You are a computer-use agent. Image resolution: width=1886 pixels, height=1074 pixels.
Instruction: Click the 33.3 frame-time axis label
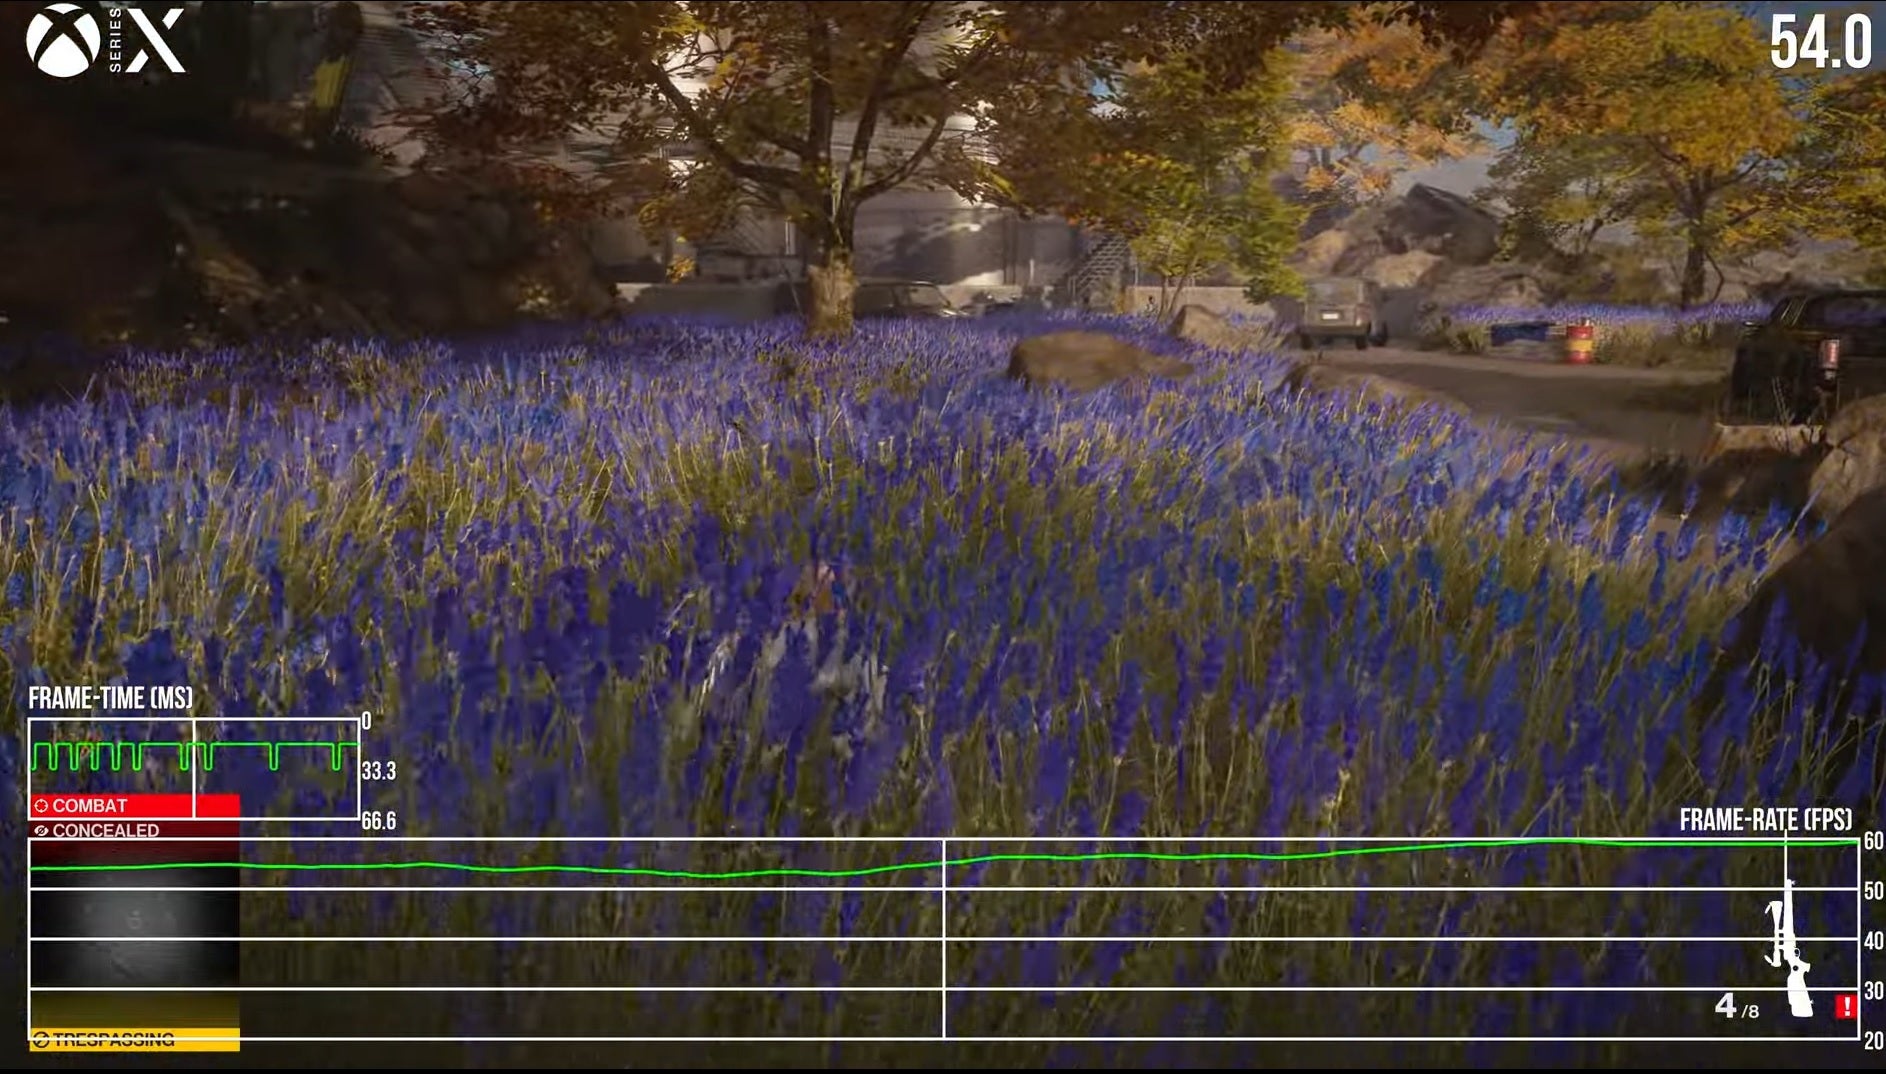coord(378,771)
